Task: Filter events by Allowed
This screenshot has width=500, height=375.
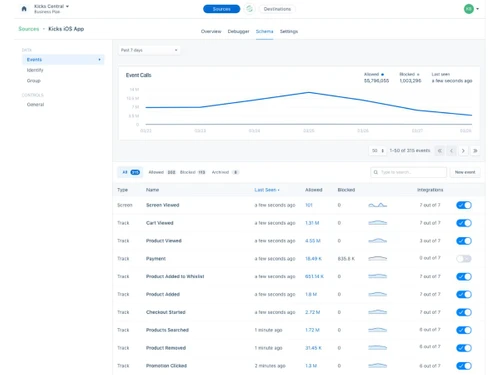Action: 162,172
